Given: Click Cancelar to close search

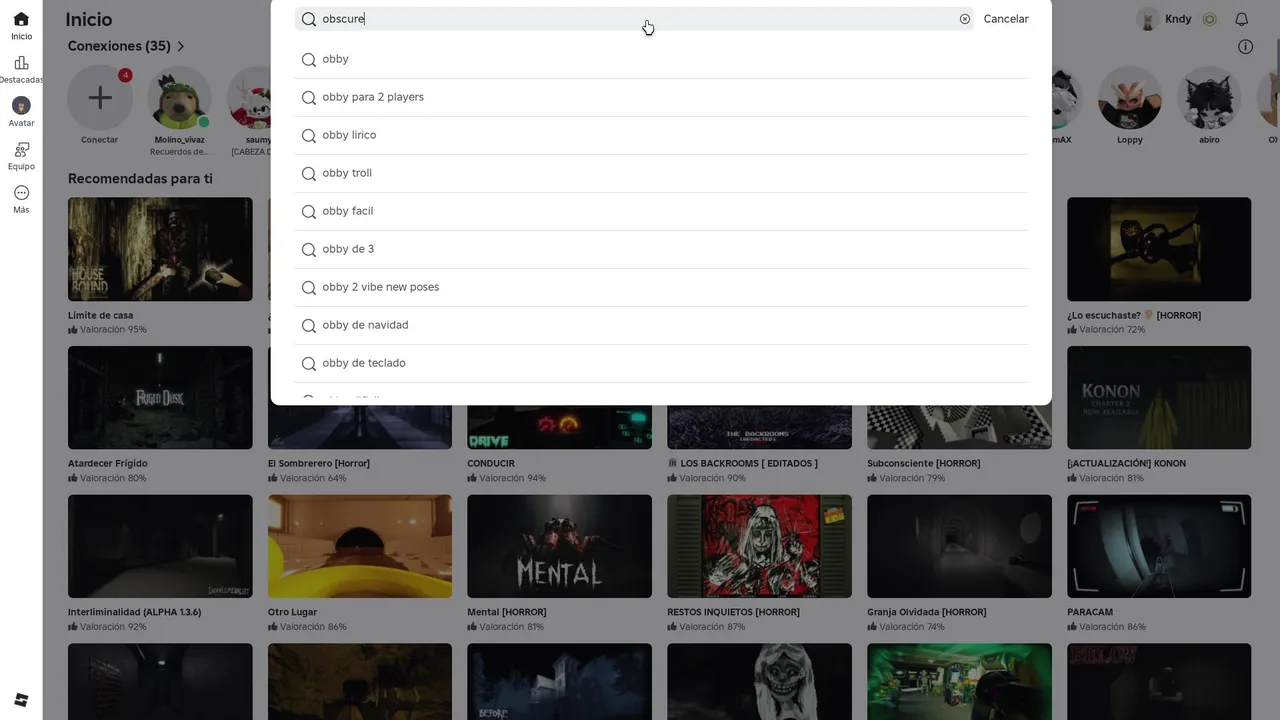Looking at the screenshot, I should [x=1006, y=19].
